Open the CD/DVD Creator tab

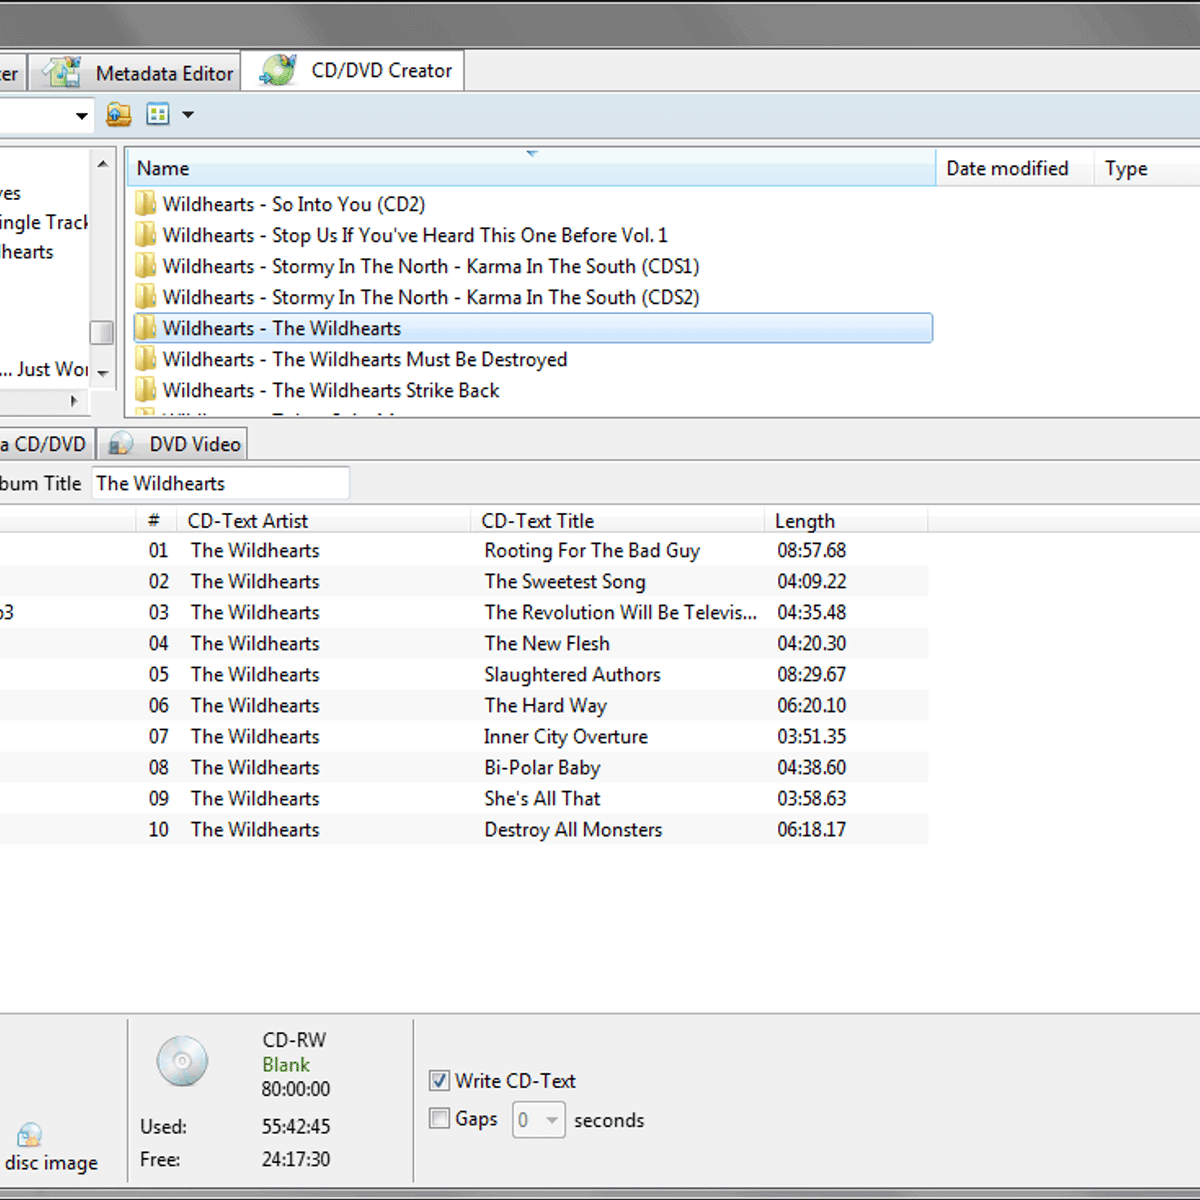(x=353, y=71)
